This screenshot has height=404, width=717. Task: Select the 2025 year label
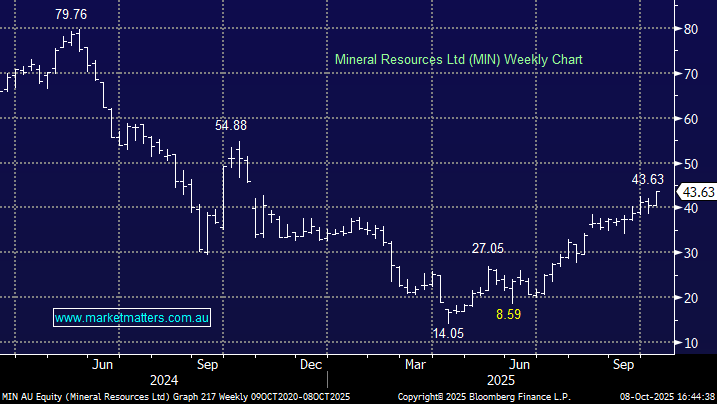501,380
